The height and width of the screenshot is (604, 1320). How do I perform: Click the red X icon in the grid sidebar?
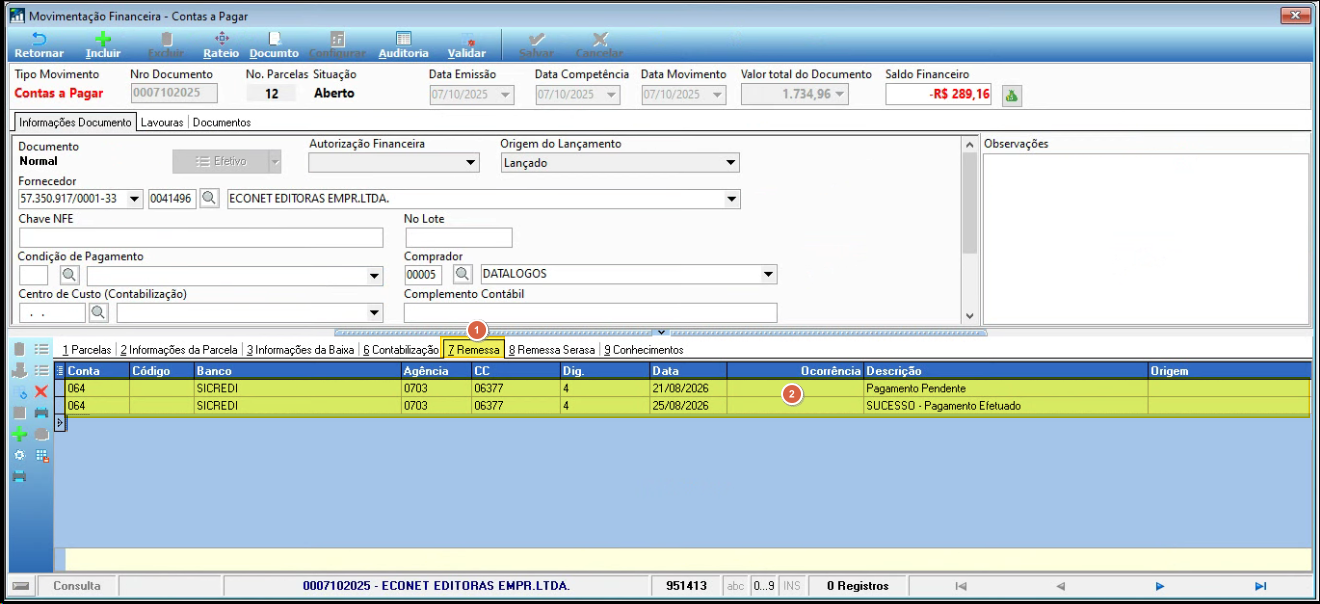pos(41,391)
